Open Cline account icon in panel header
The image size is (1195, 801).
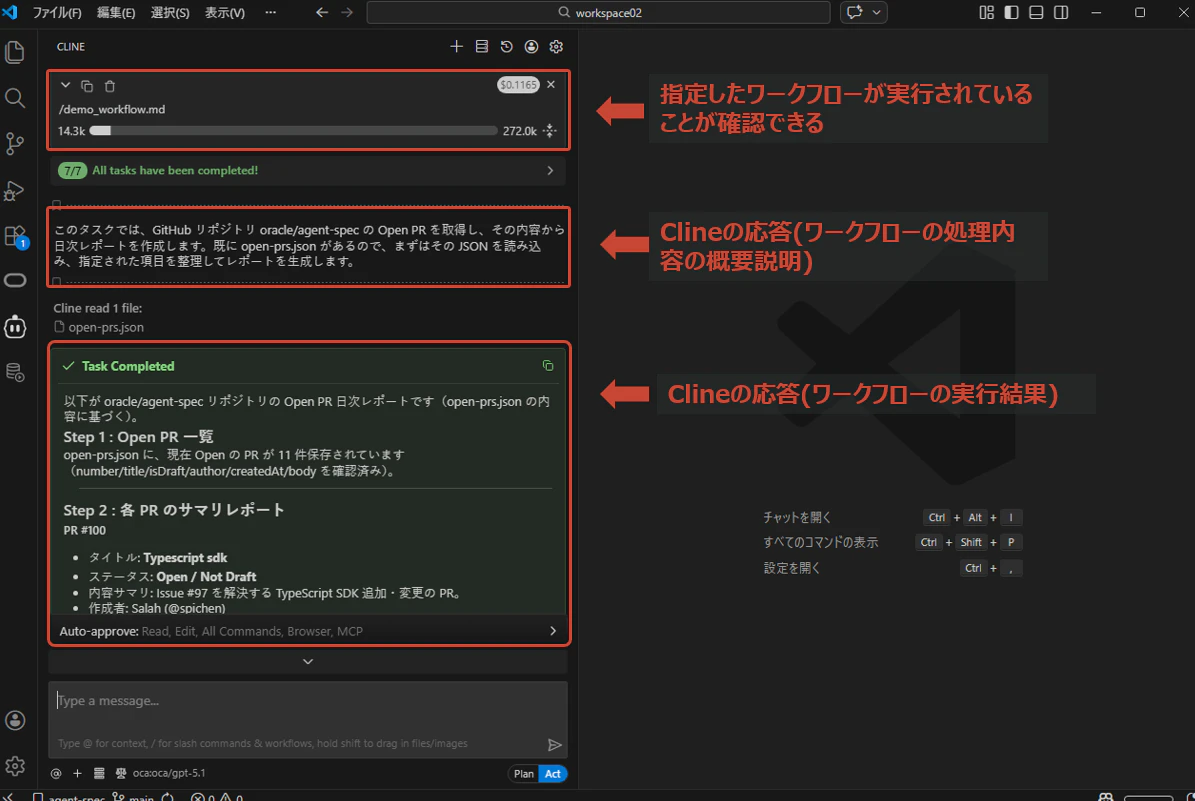coord(531,46)
